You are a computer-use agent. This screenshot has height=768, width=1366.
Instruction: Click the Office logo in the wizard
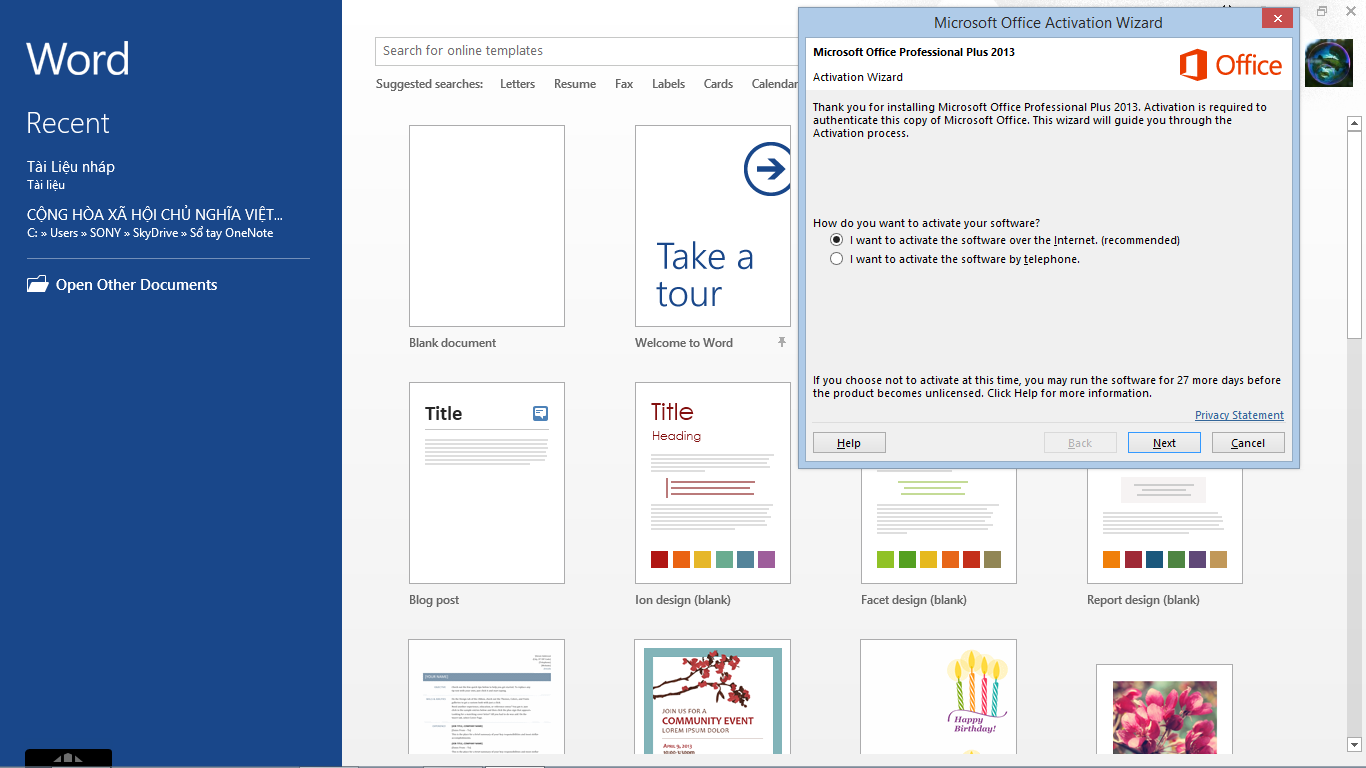click(1231, 66)
